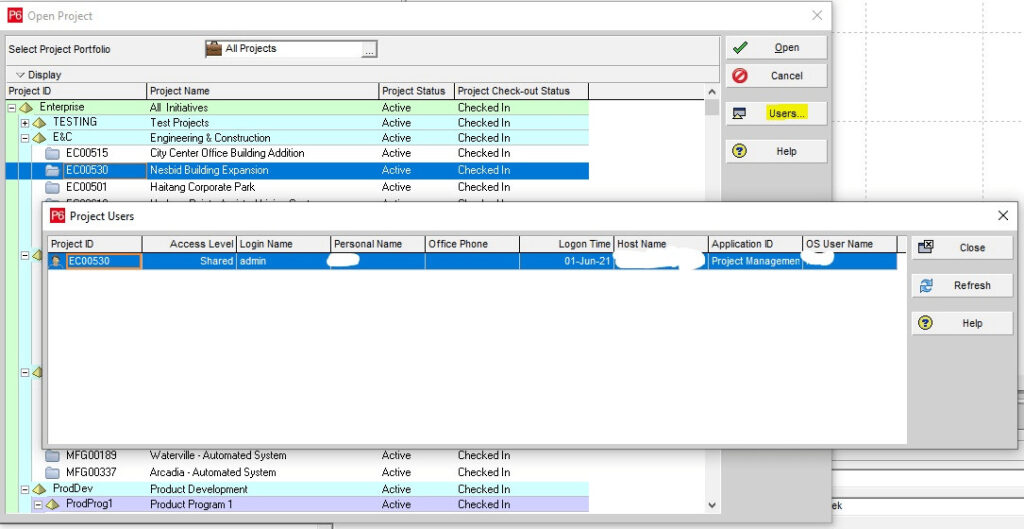Open the Users... dialog button

[x=776, y=114]
